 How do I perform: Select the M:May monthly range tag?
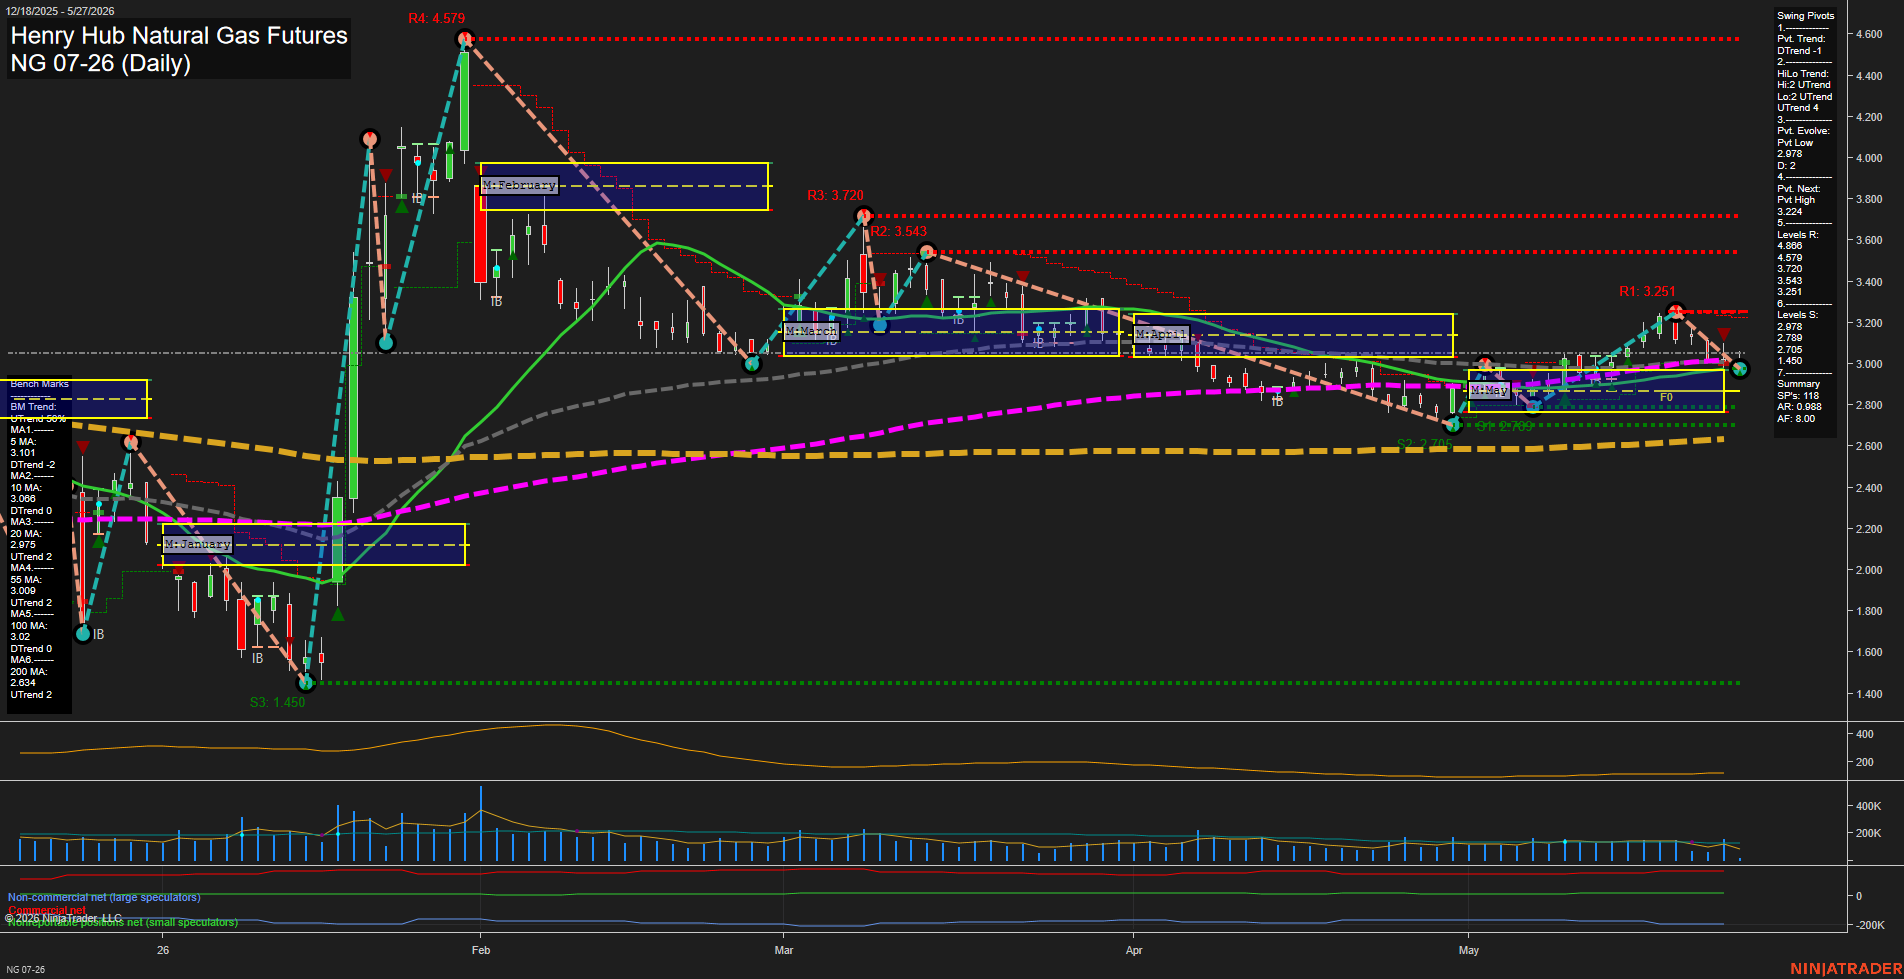1489,390
